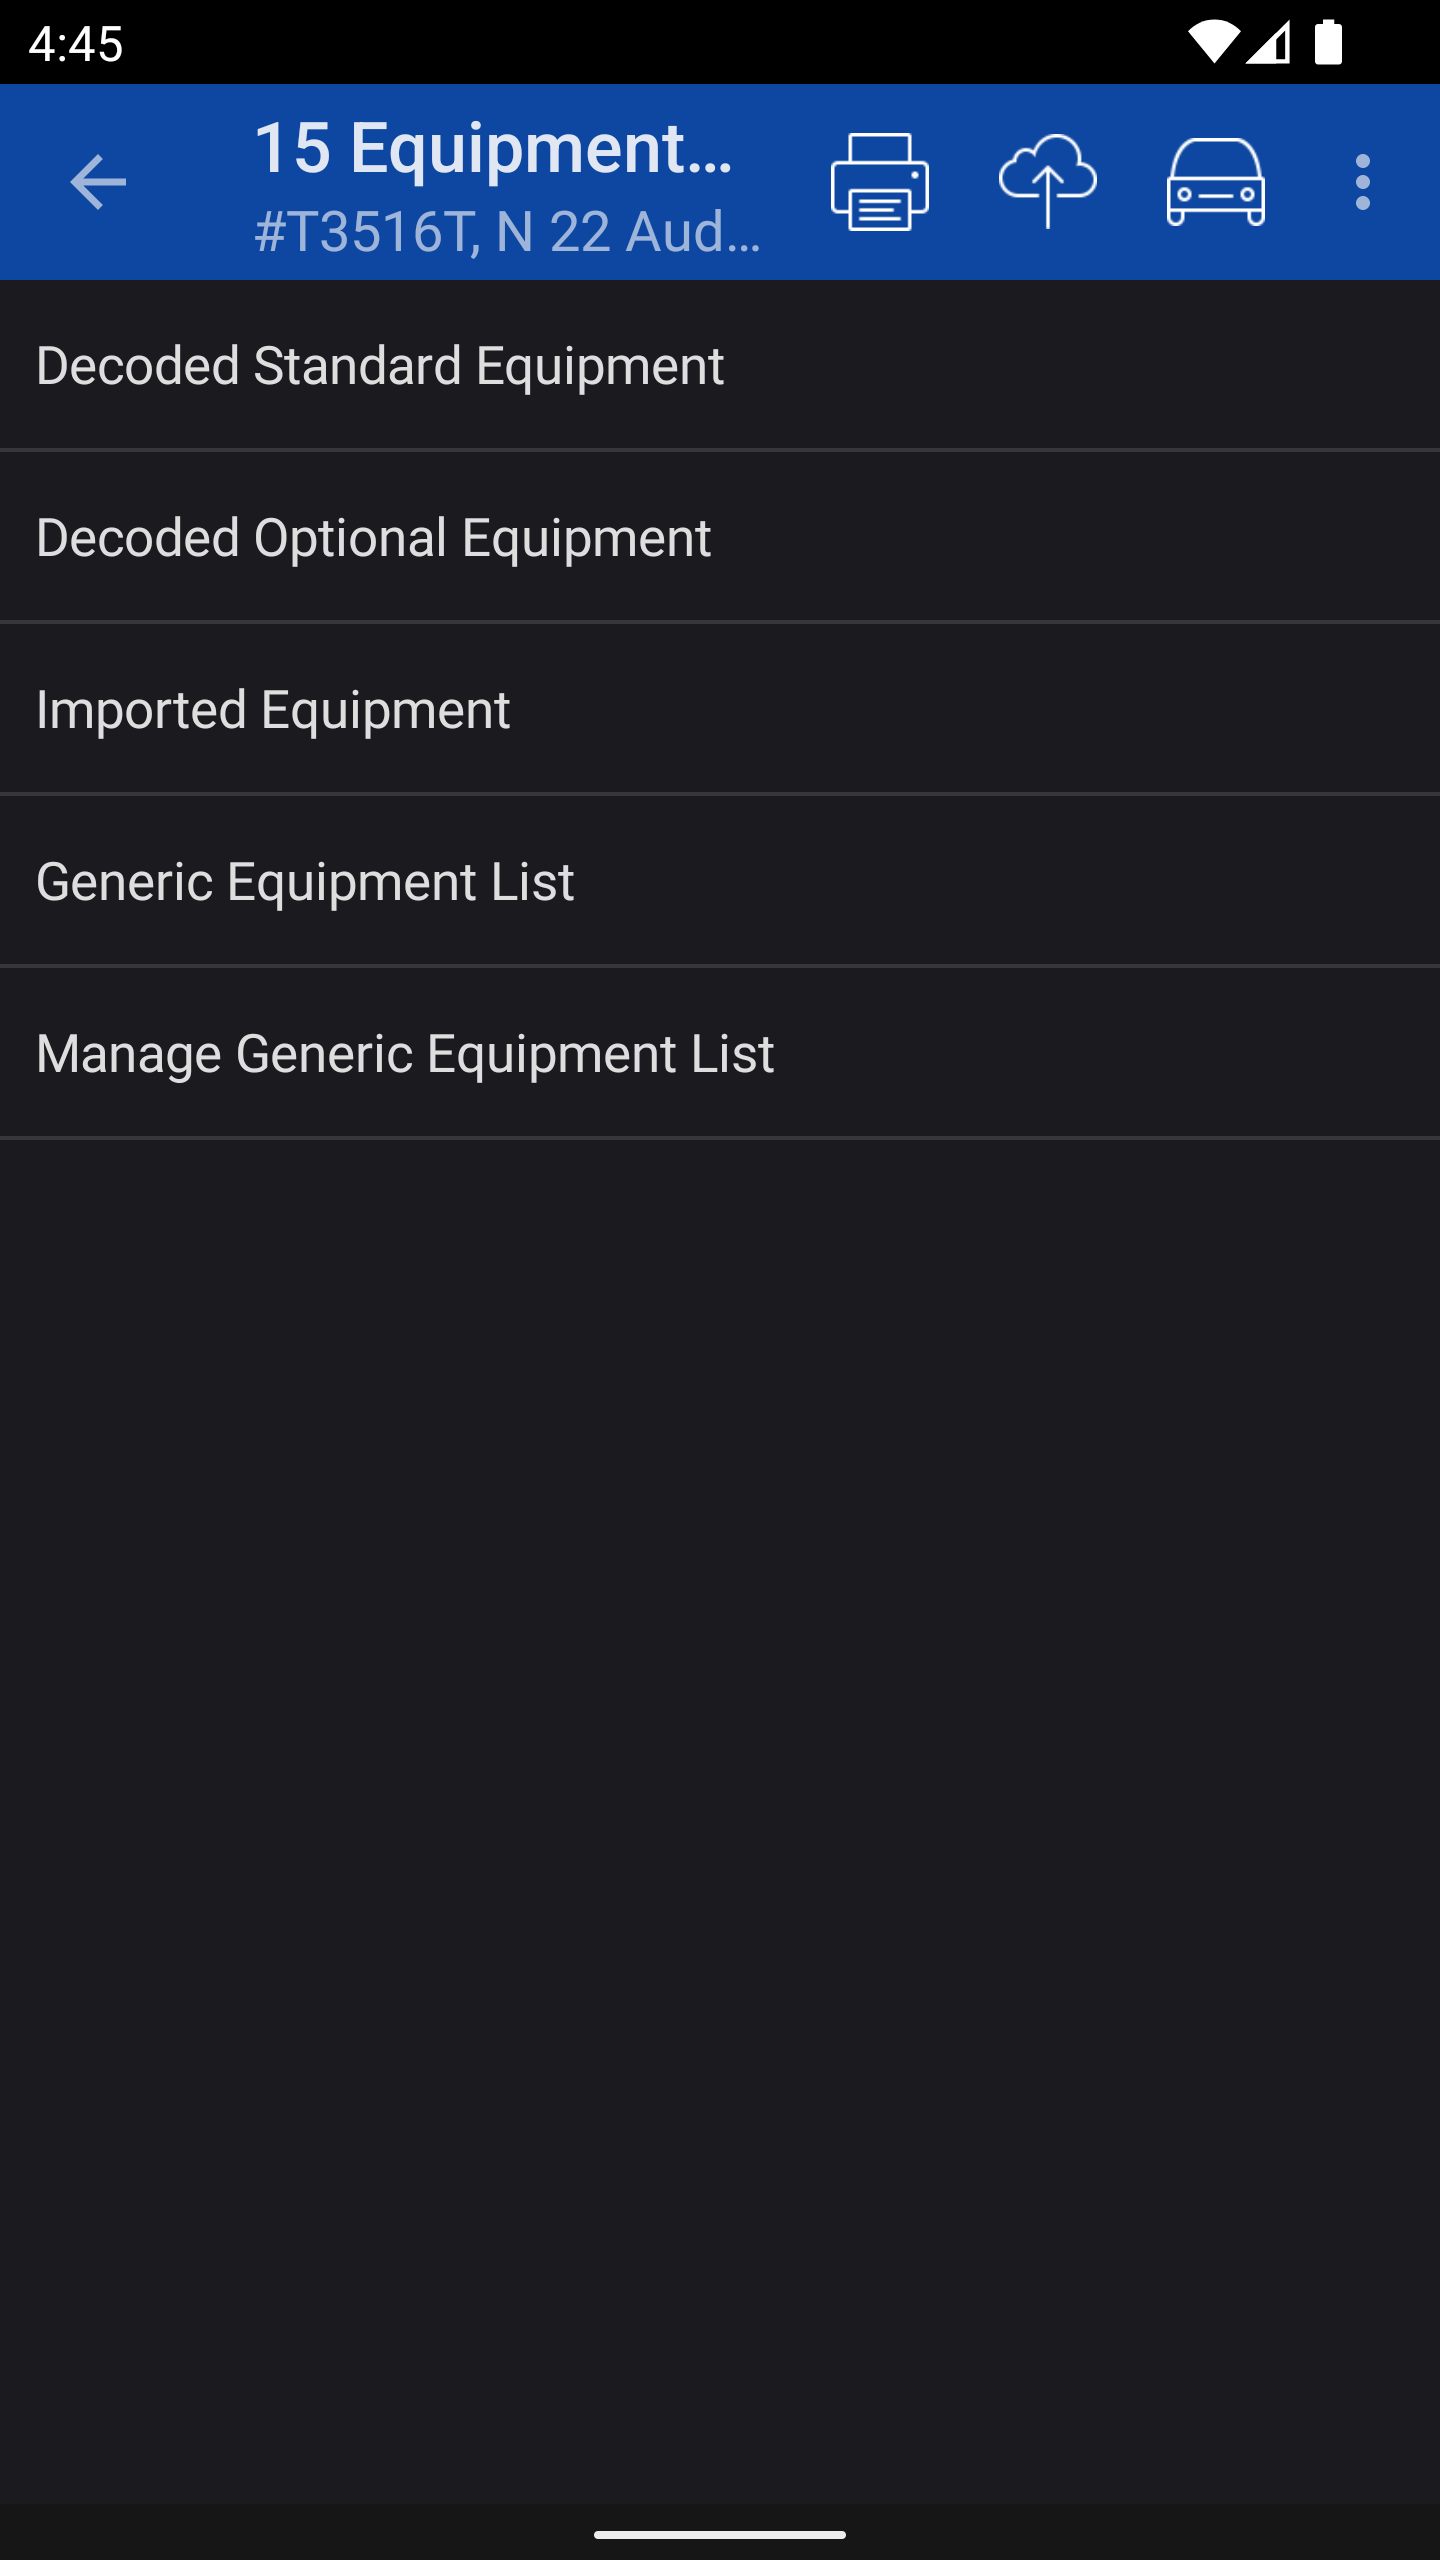Tap the empty dark area below the list

720,1800
